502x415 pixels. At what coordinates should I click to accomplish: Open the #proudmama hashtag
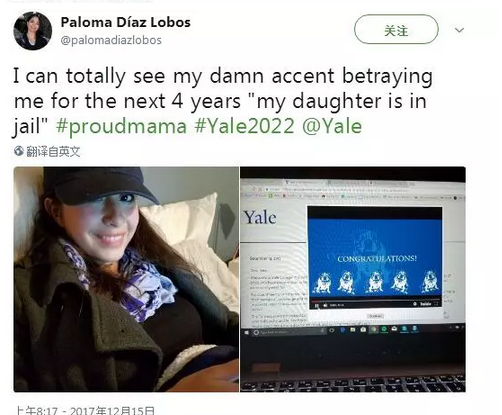pyautogui.click(x=121, y=127)
